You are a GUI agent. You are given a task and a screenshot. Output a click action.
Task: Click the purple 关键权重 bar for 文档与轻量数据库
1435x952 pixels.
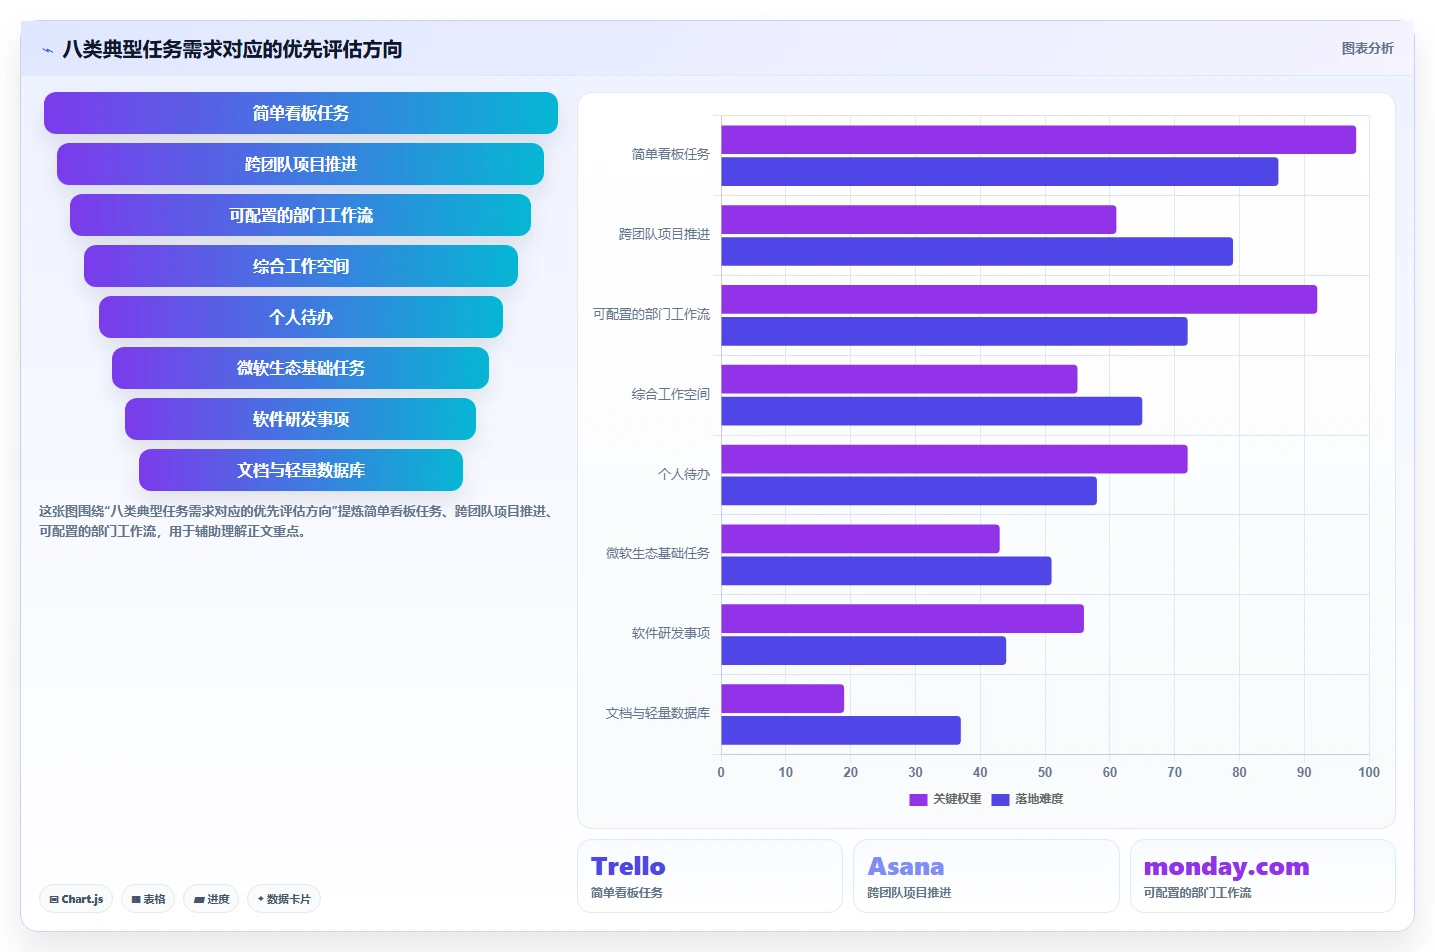(782, 699)
